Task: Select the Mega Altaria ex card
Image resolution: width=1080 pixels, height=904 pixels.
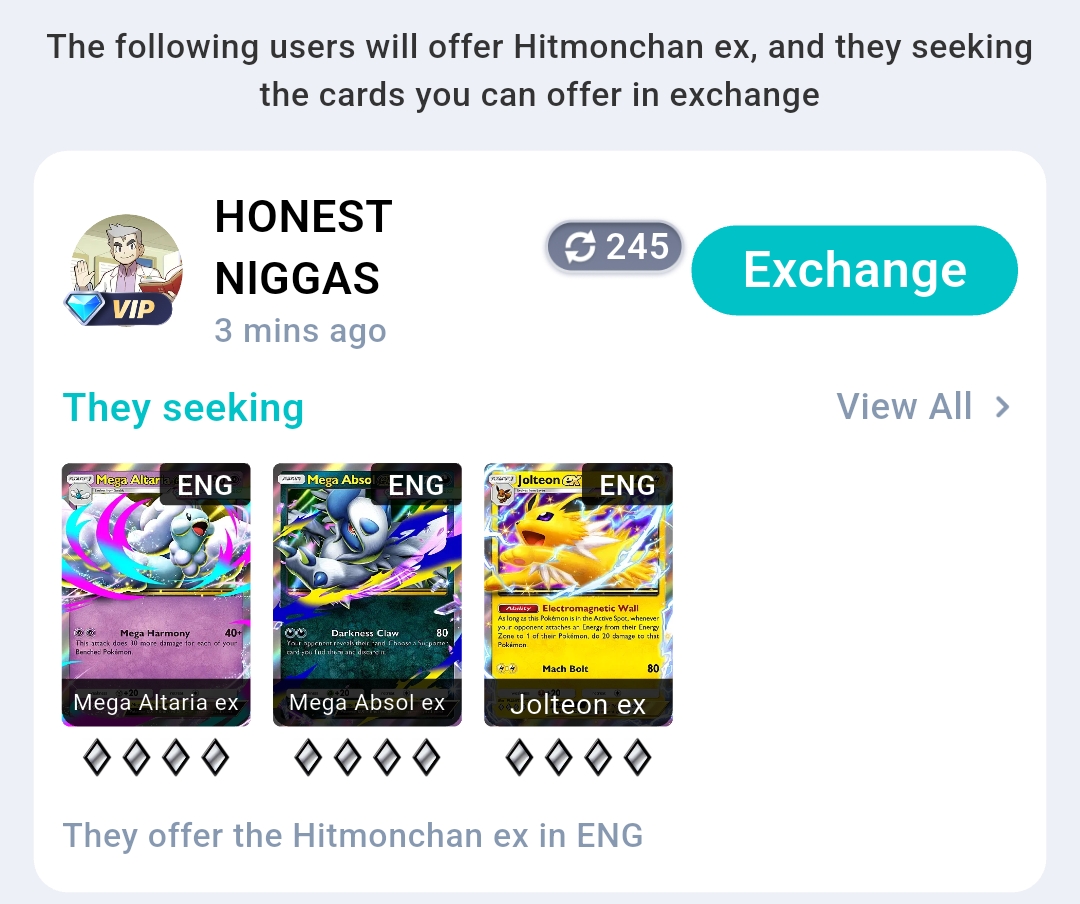Action: tap(156, 595)
